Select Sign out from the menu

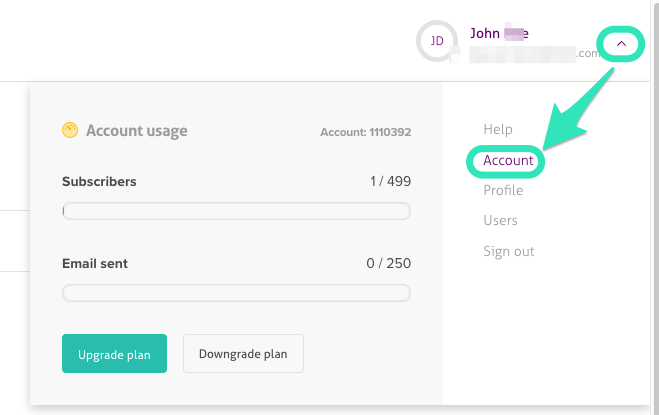[509, 251]
